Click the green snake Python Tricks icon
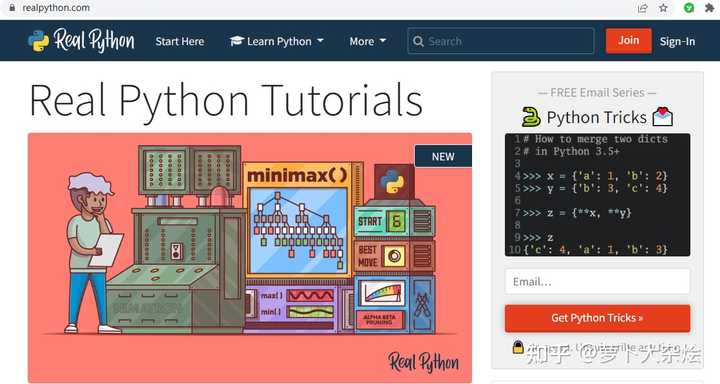This screenshot has height=384, width=720. tap(531, 117)
